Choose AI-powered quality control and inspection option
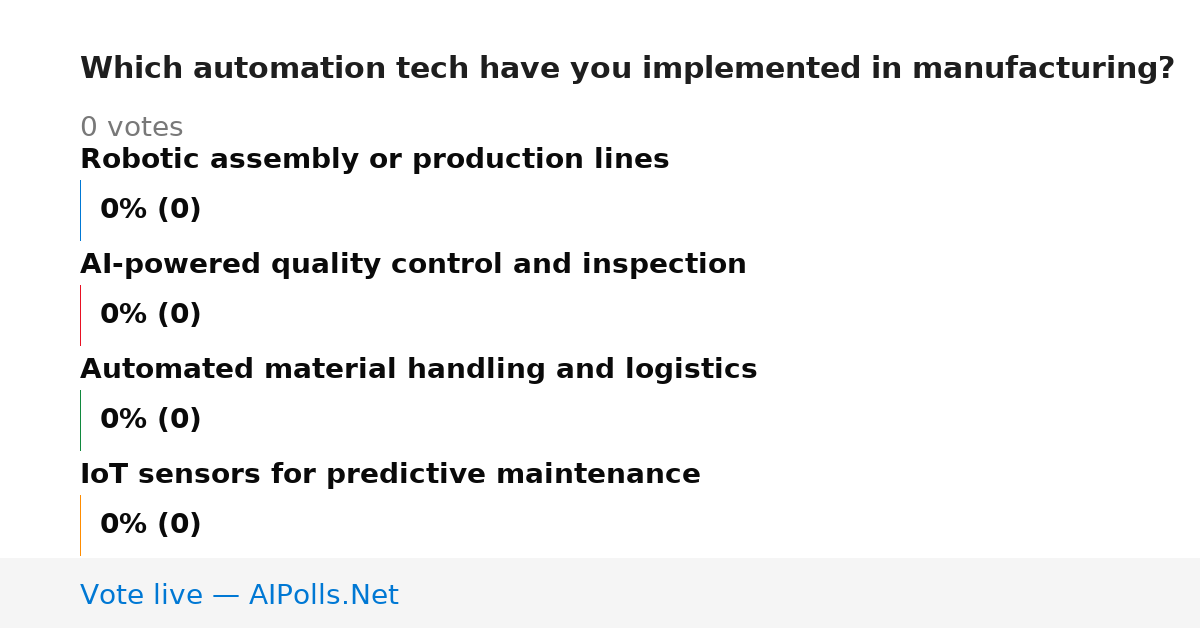 [413, 265]
